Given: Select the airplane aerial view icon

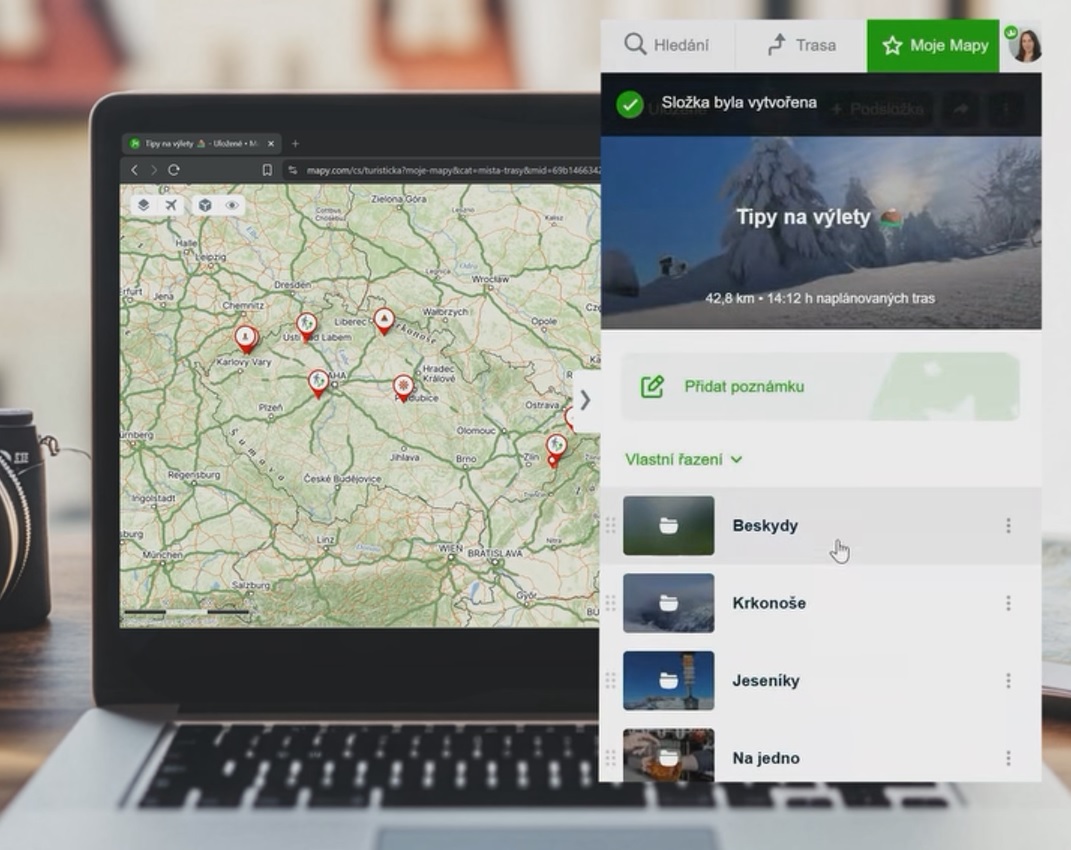Looking at the screenshot, I should click(x=171, y=205).
